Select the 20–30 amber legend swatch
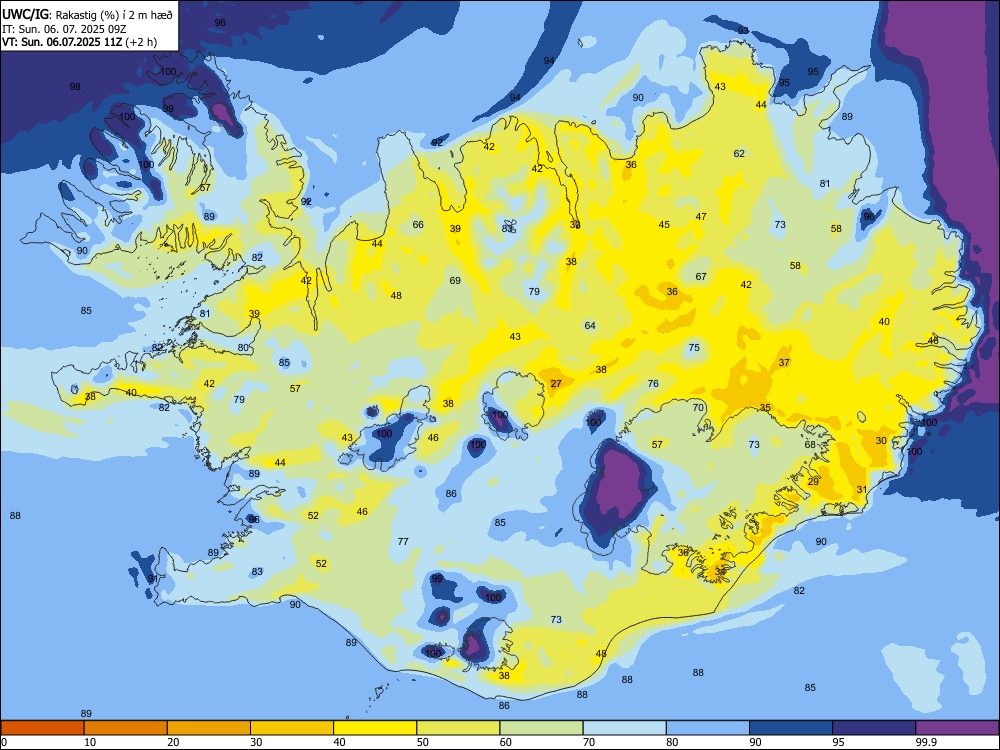1000x750 pixels. 209,728
